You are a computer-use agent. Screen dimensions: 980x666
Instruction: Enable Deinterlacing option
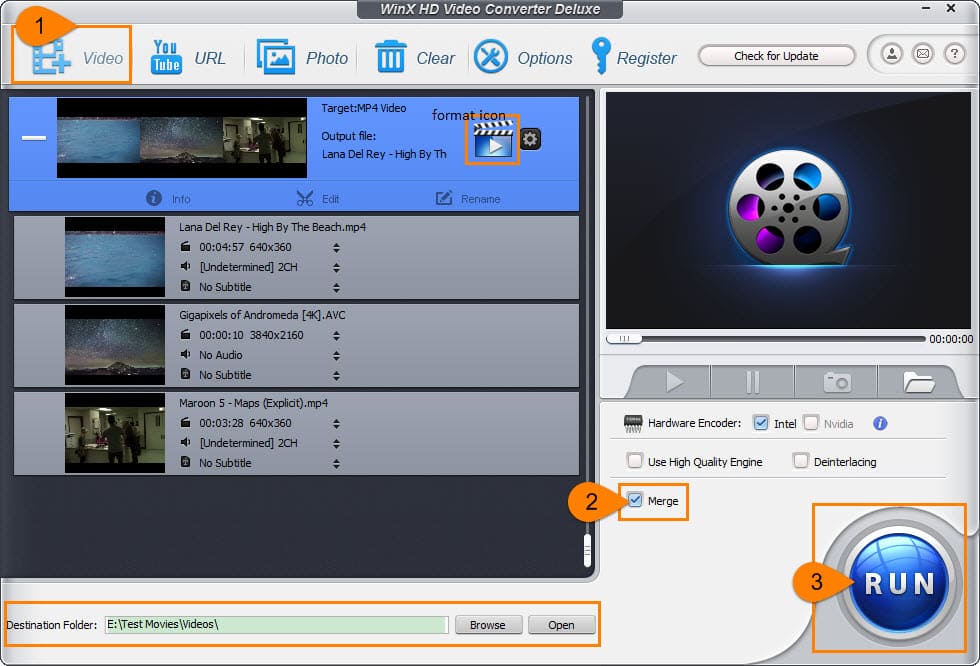(800, 461)
